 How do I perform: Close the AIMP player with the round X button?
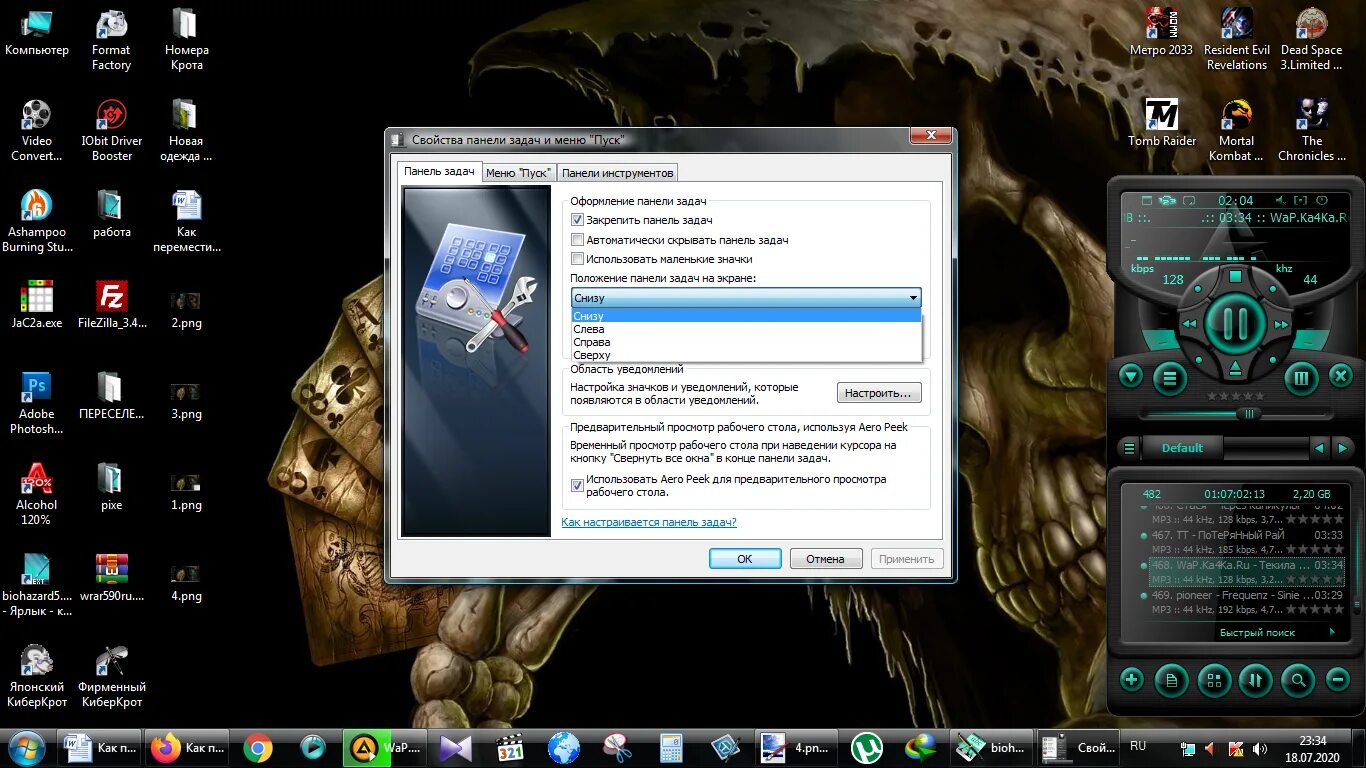point(1340,377)
